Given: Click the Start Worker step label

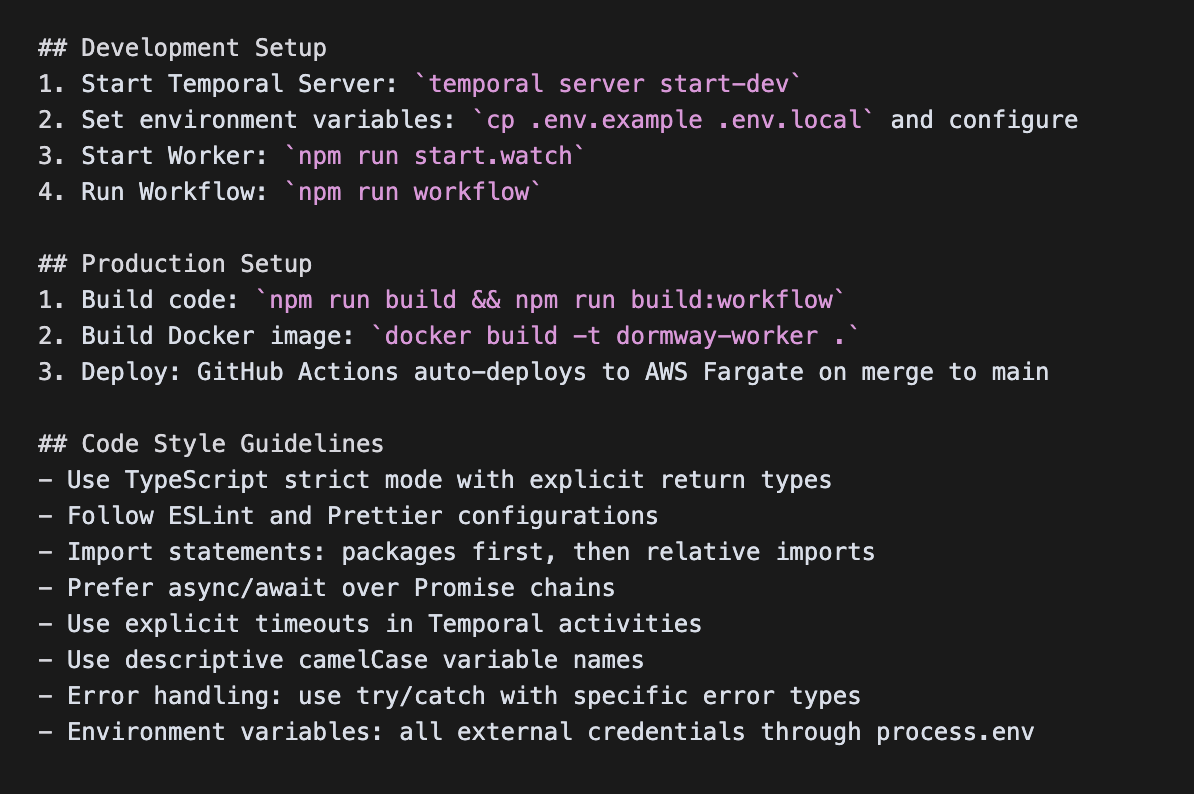Looking at the screenshot, I should pyautogui.click(x=153, y=156).
